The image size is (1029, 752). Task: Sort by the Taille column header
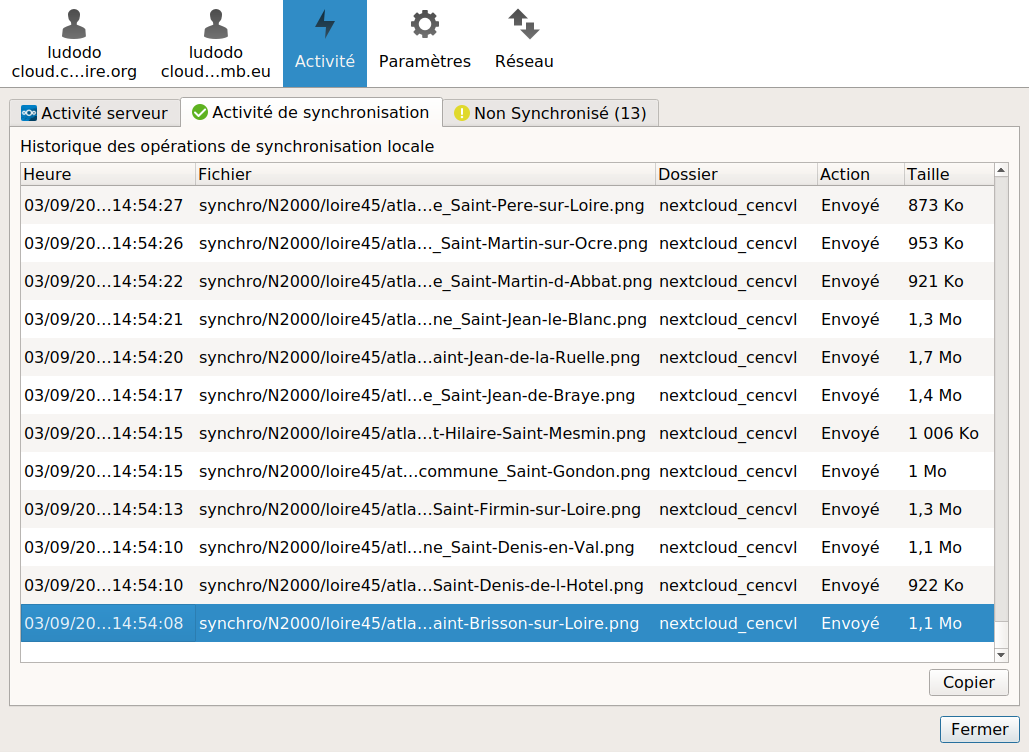click(x=947, y=174)
